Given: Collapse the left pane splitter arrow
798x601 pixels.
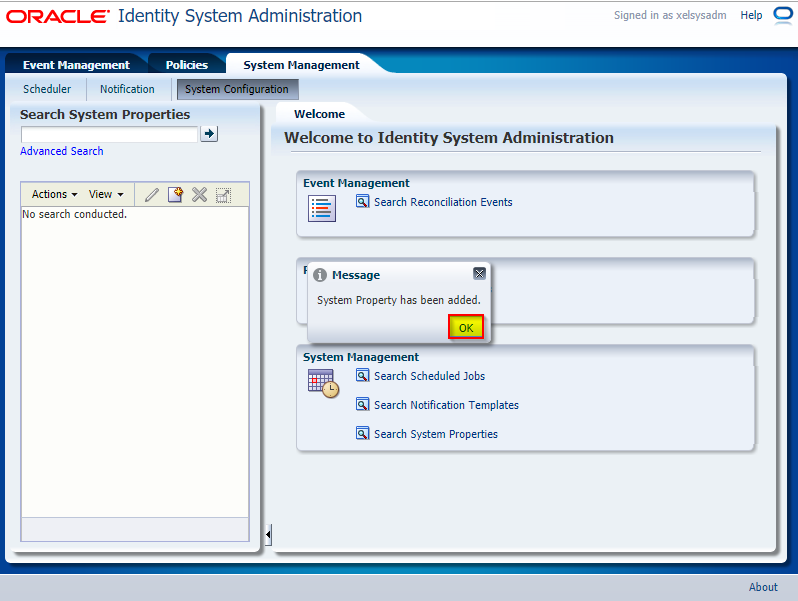Looking at the screenshot, I should point(268,535).
